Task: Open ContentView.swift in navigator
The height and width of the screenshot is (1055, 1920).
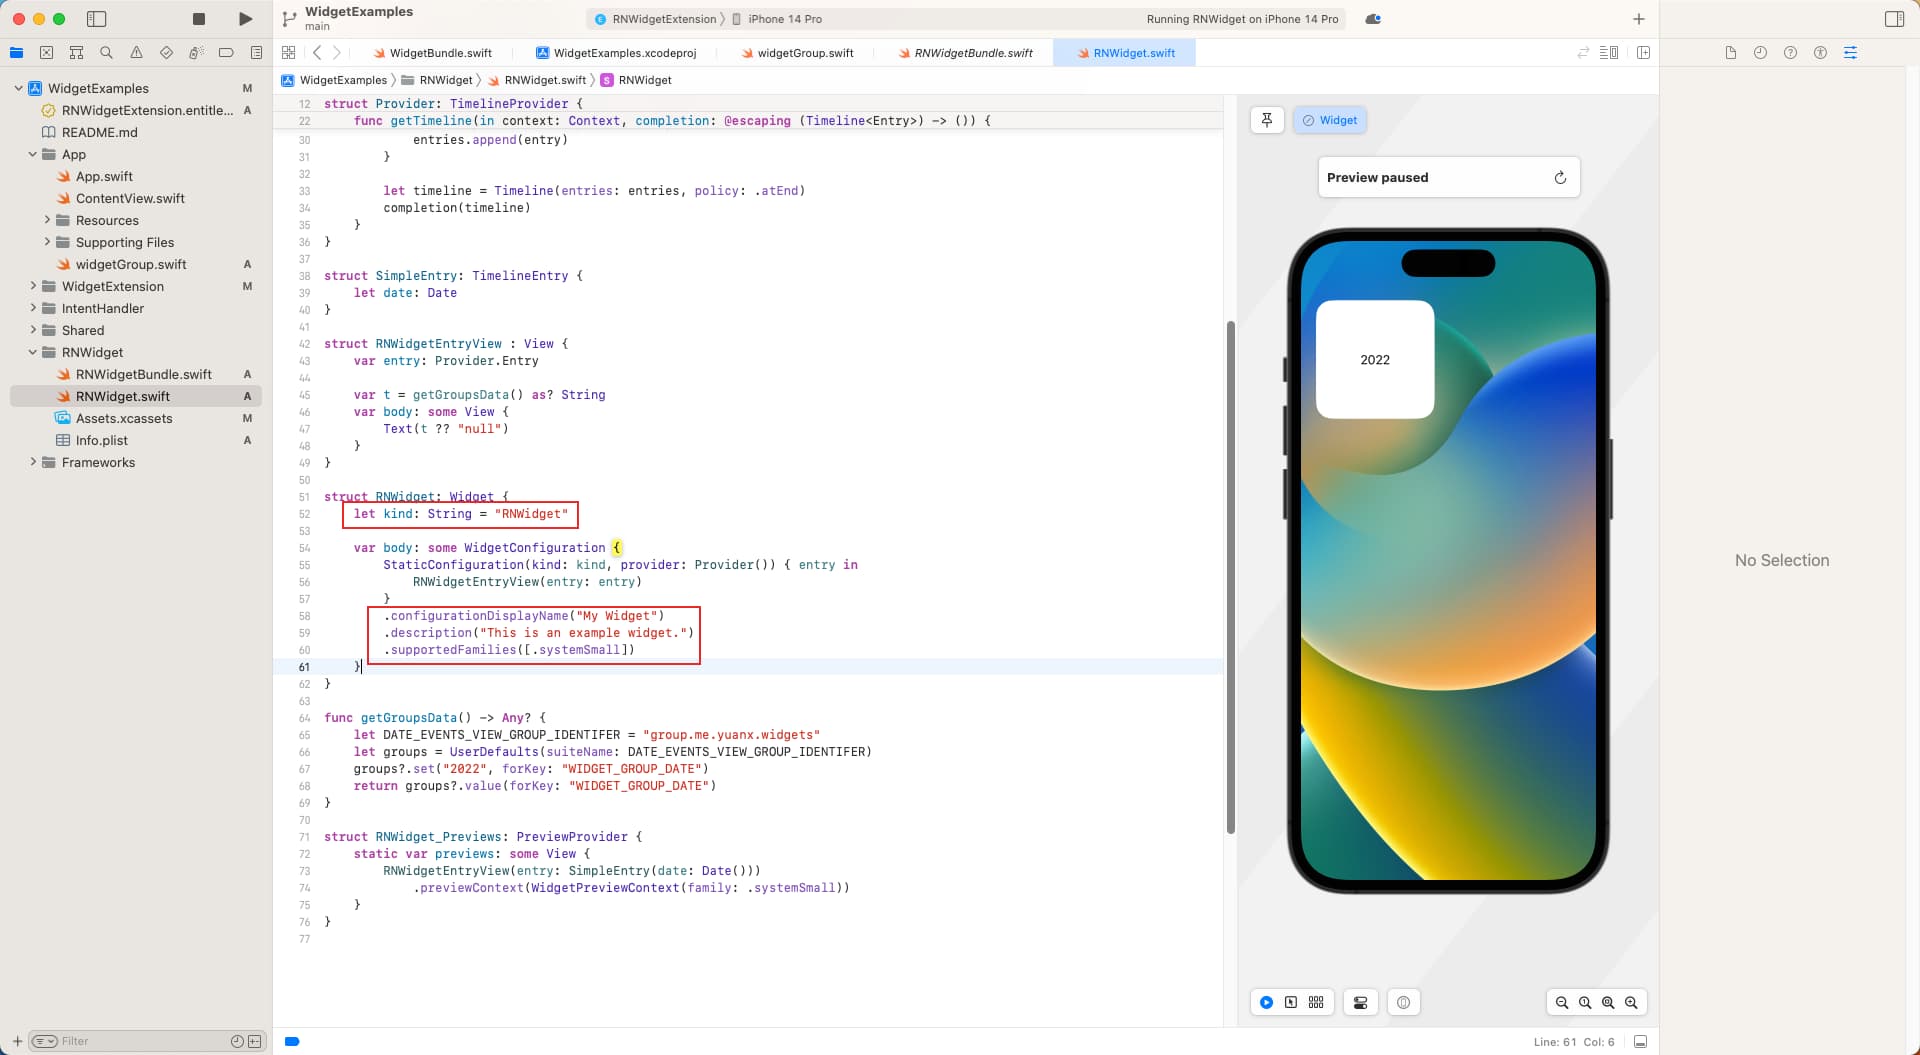Action: click(130, 198)
